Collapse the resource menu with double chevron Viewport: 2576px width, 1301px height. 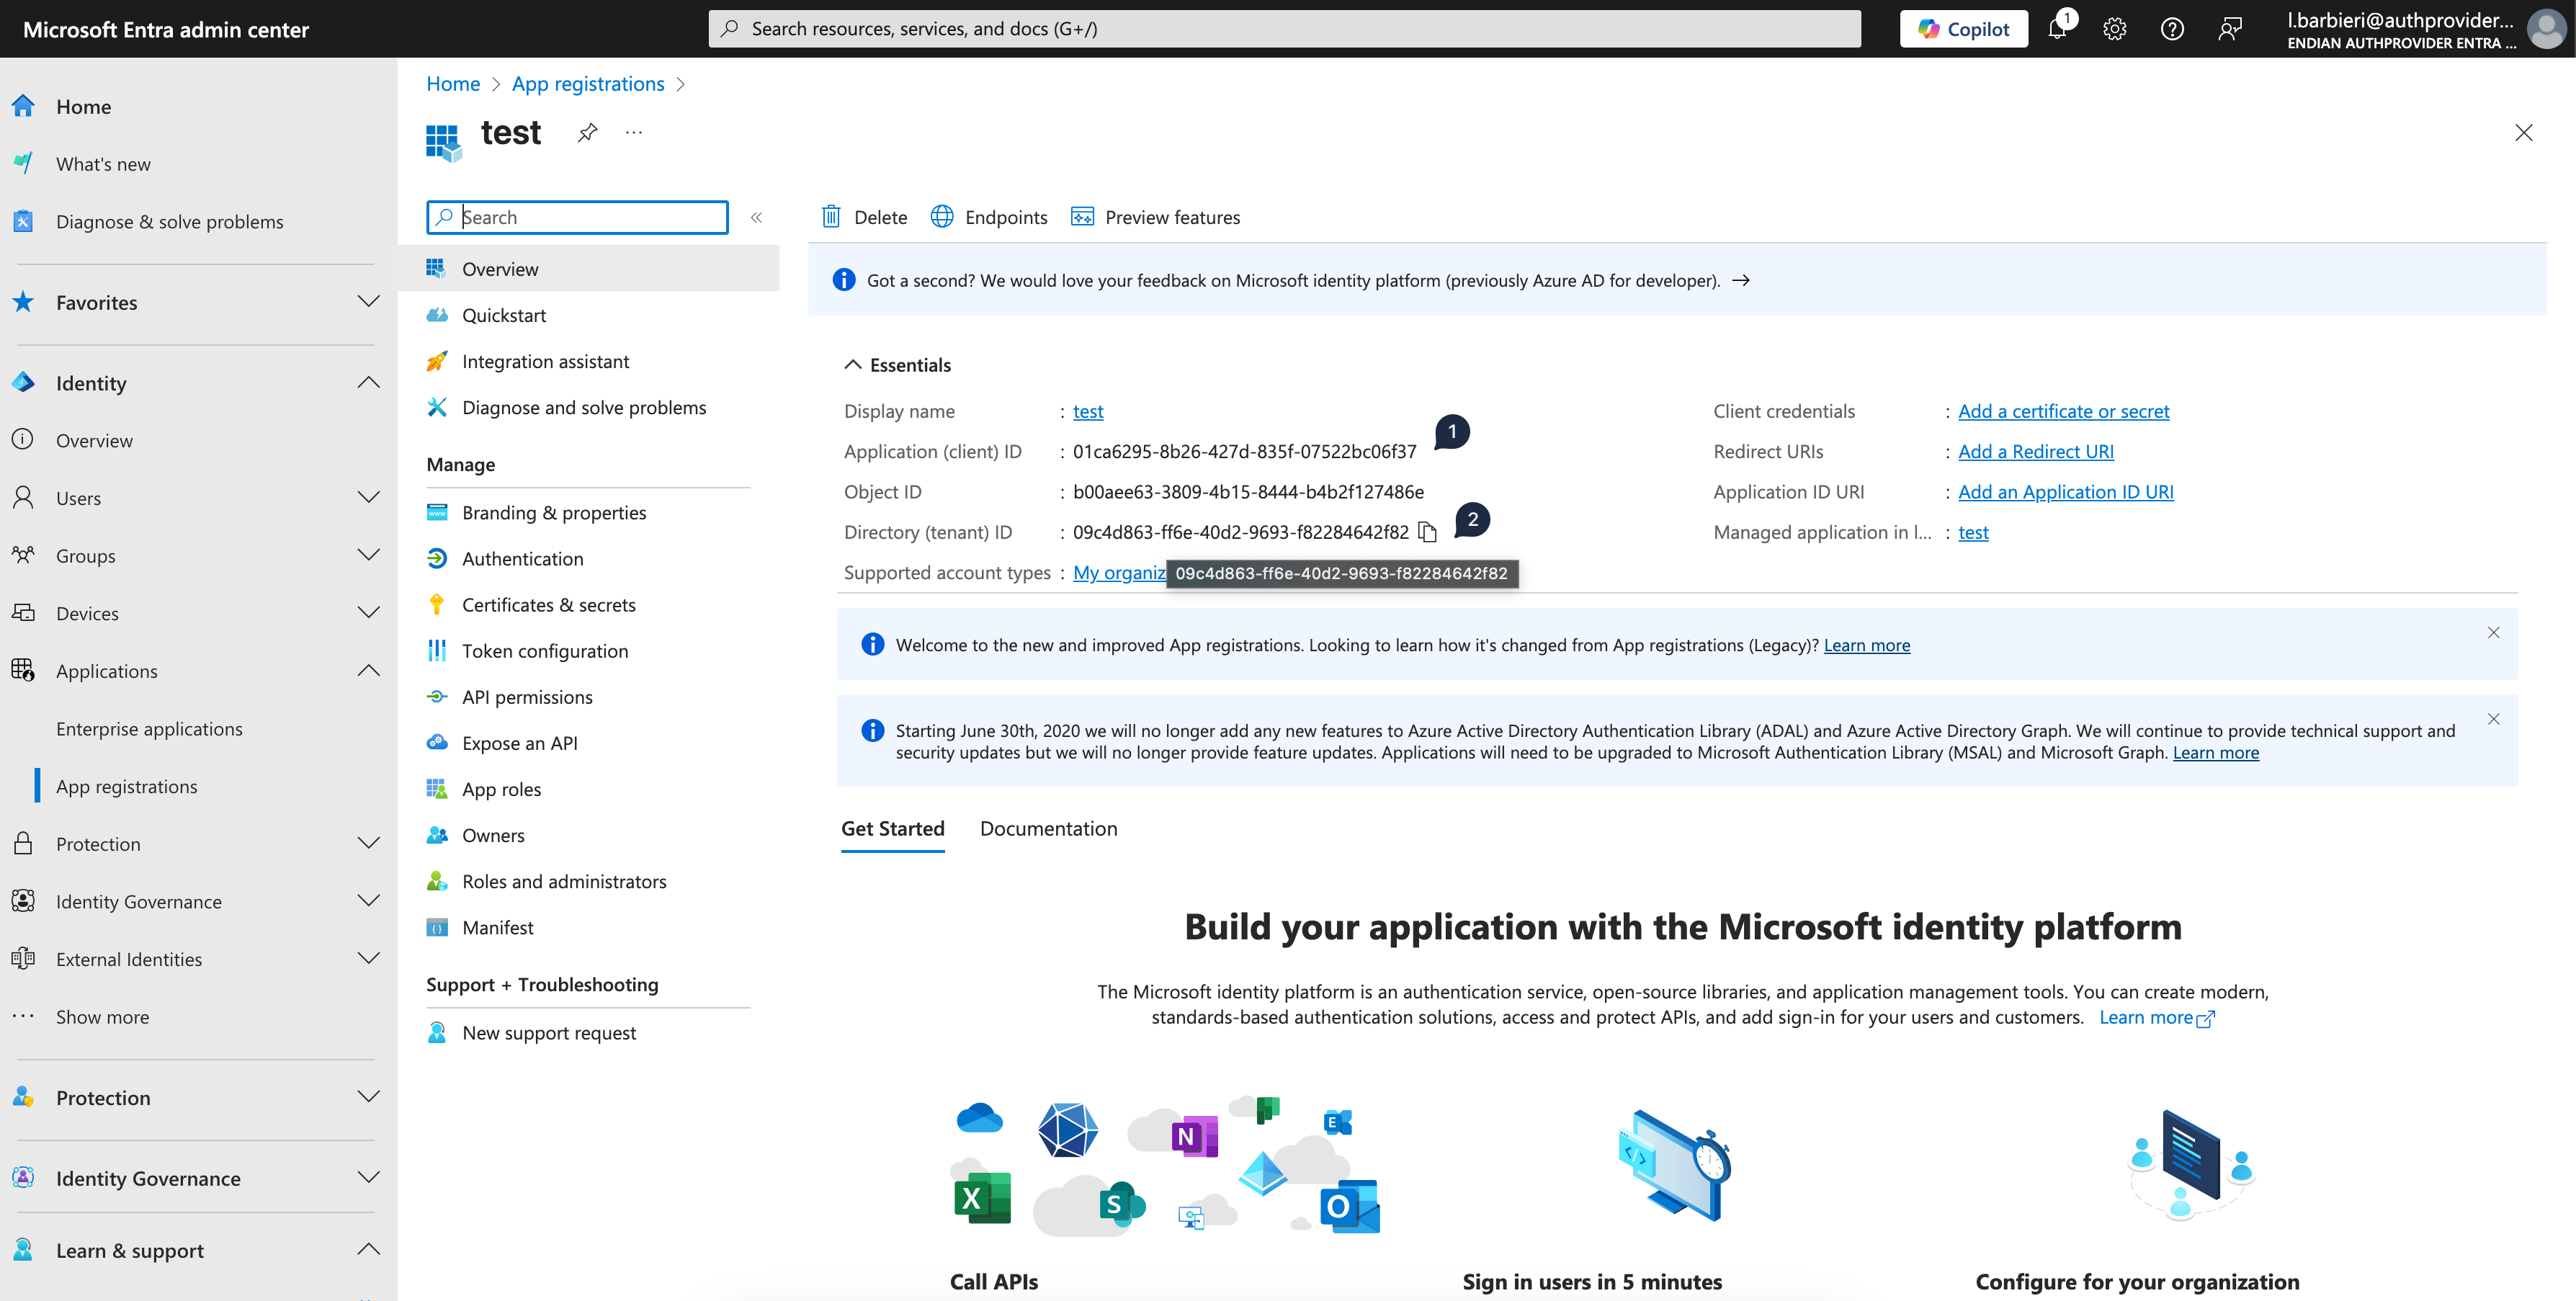757,218
